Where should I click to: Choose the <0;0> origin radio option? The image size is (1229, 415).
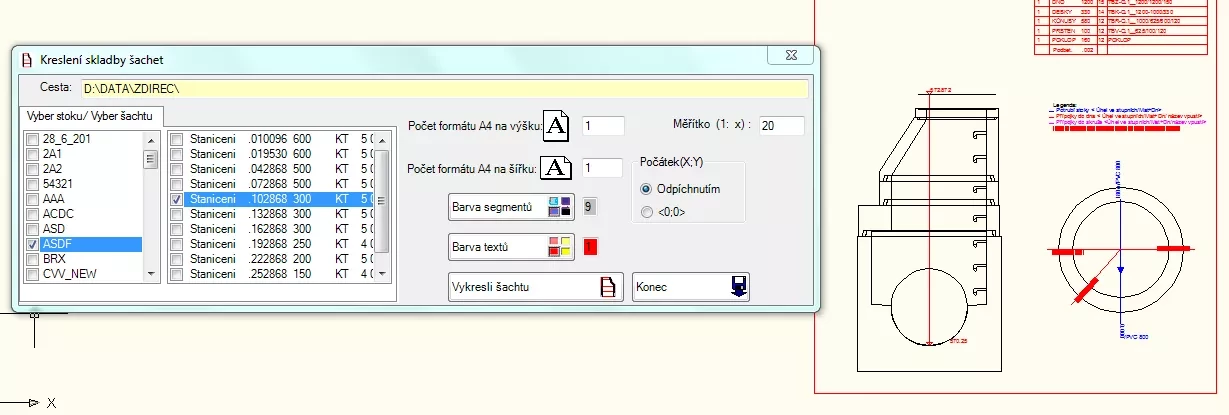pos(646,211)
